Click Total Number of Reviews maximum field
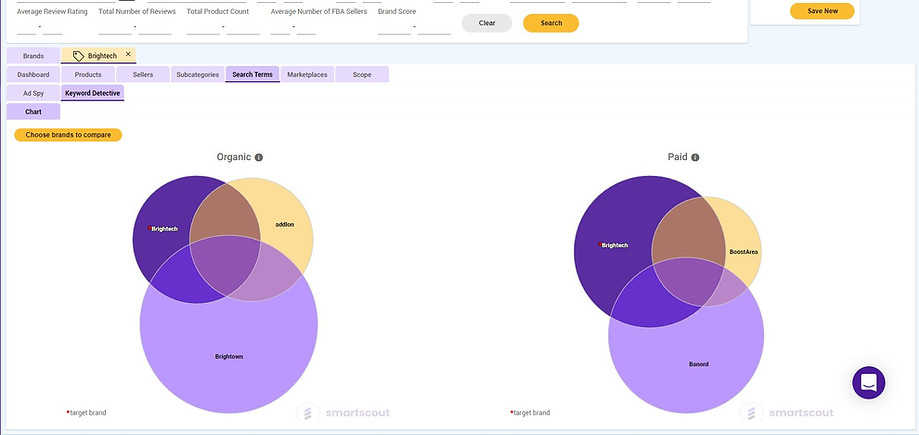919x435 pixels. (x=155, y=27)
